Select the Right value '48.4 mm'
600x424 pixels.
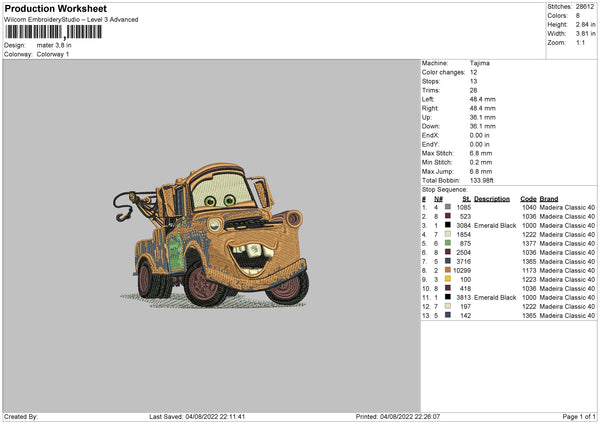click(483, 108)
